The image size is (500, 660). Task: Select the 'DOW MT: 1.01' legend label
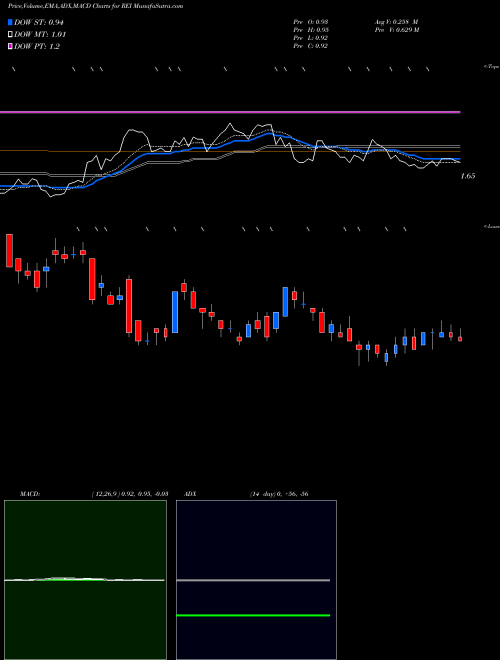[x=40, y=35]
